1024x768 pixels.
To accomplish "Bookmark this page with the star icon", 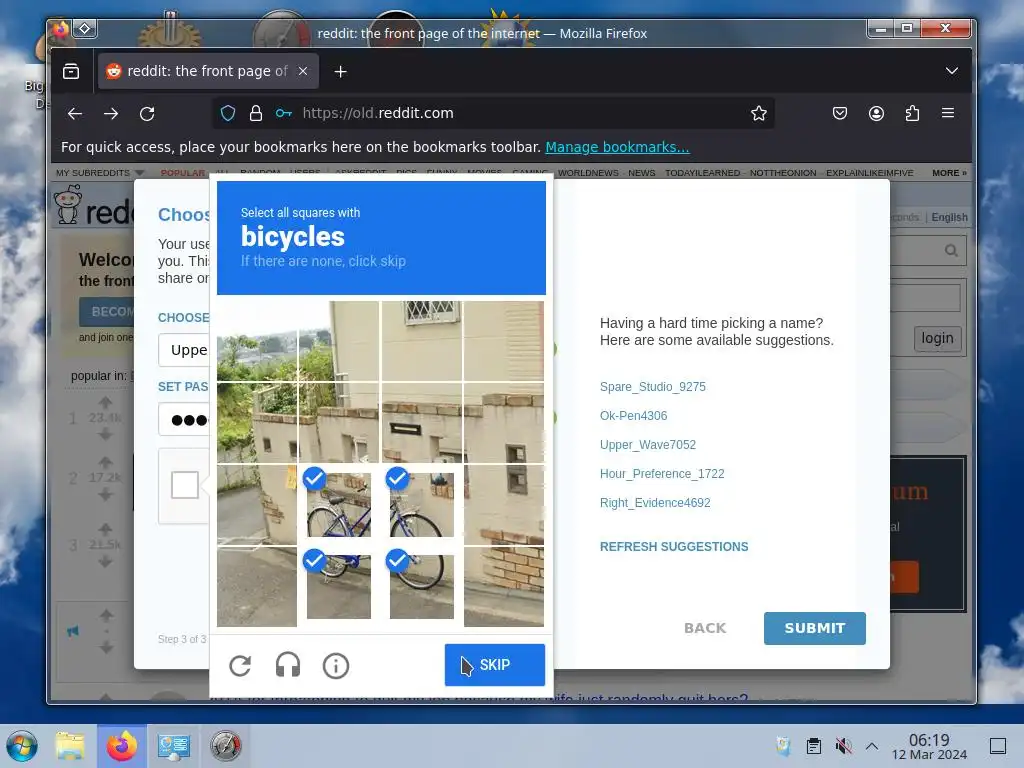I will 758,113.
